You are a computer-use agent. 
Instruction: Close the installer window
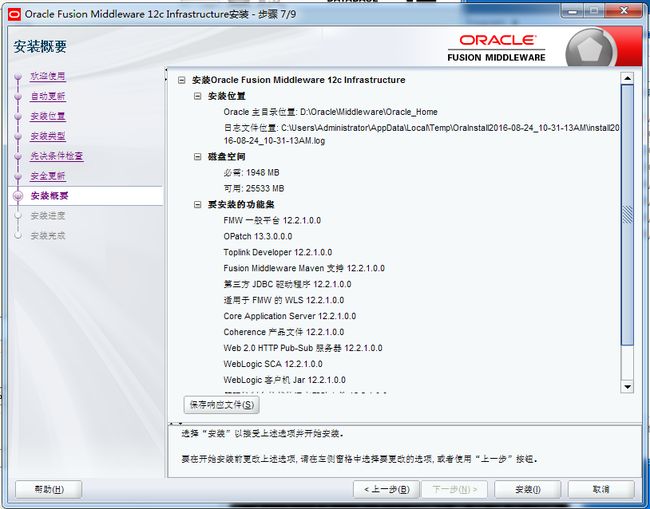point(624,11)
